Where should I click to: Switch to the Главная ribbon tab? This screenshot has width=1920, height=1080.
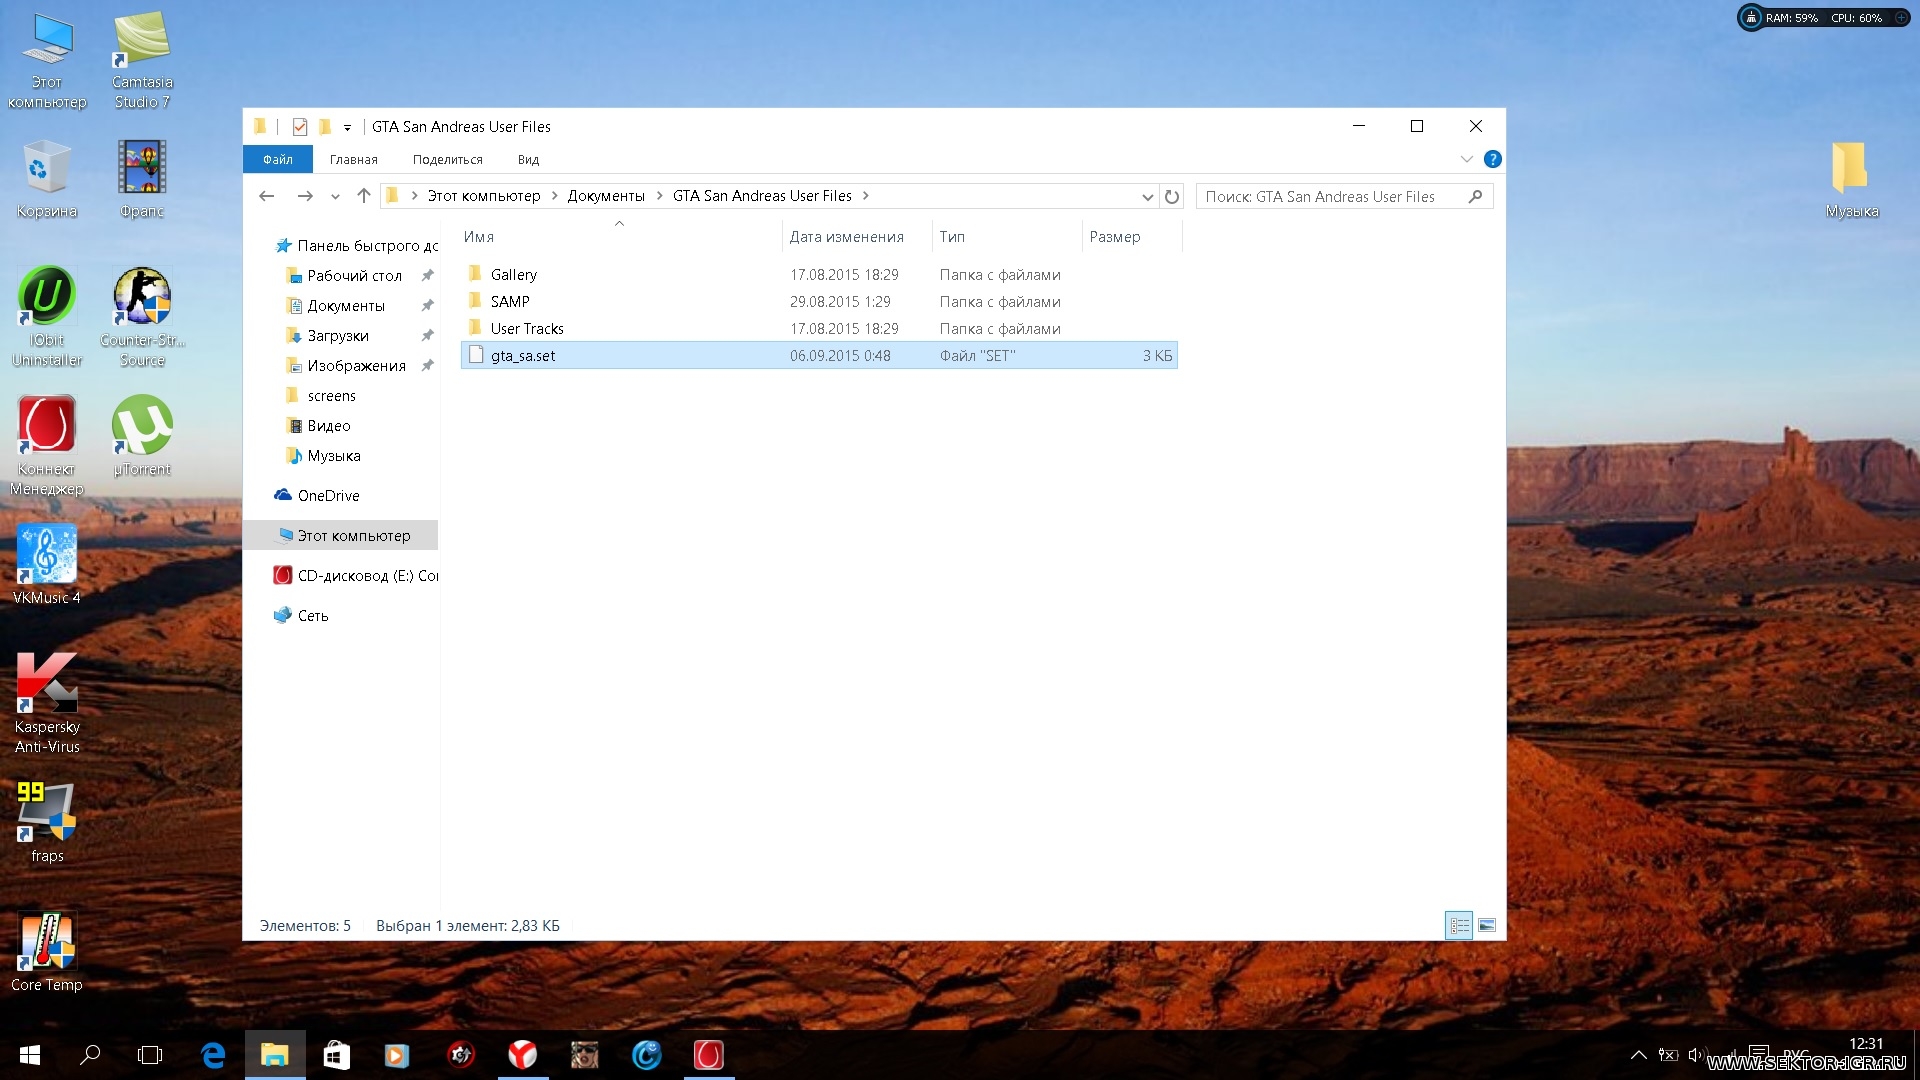pos(354,160)
